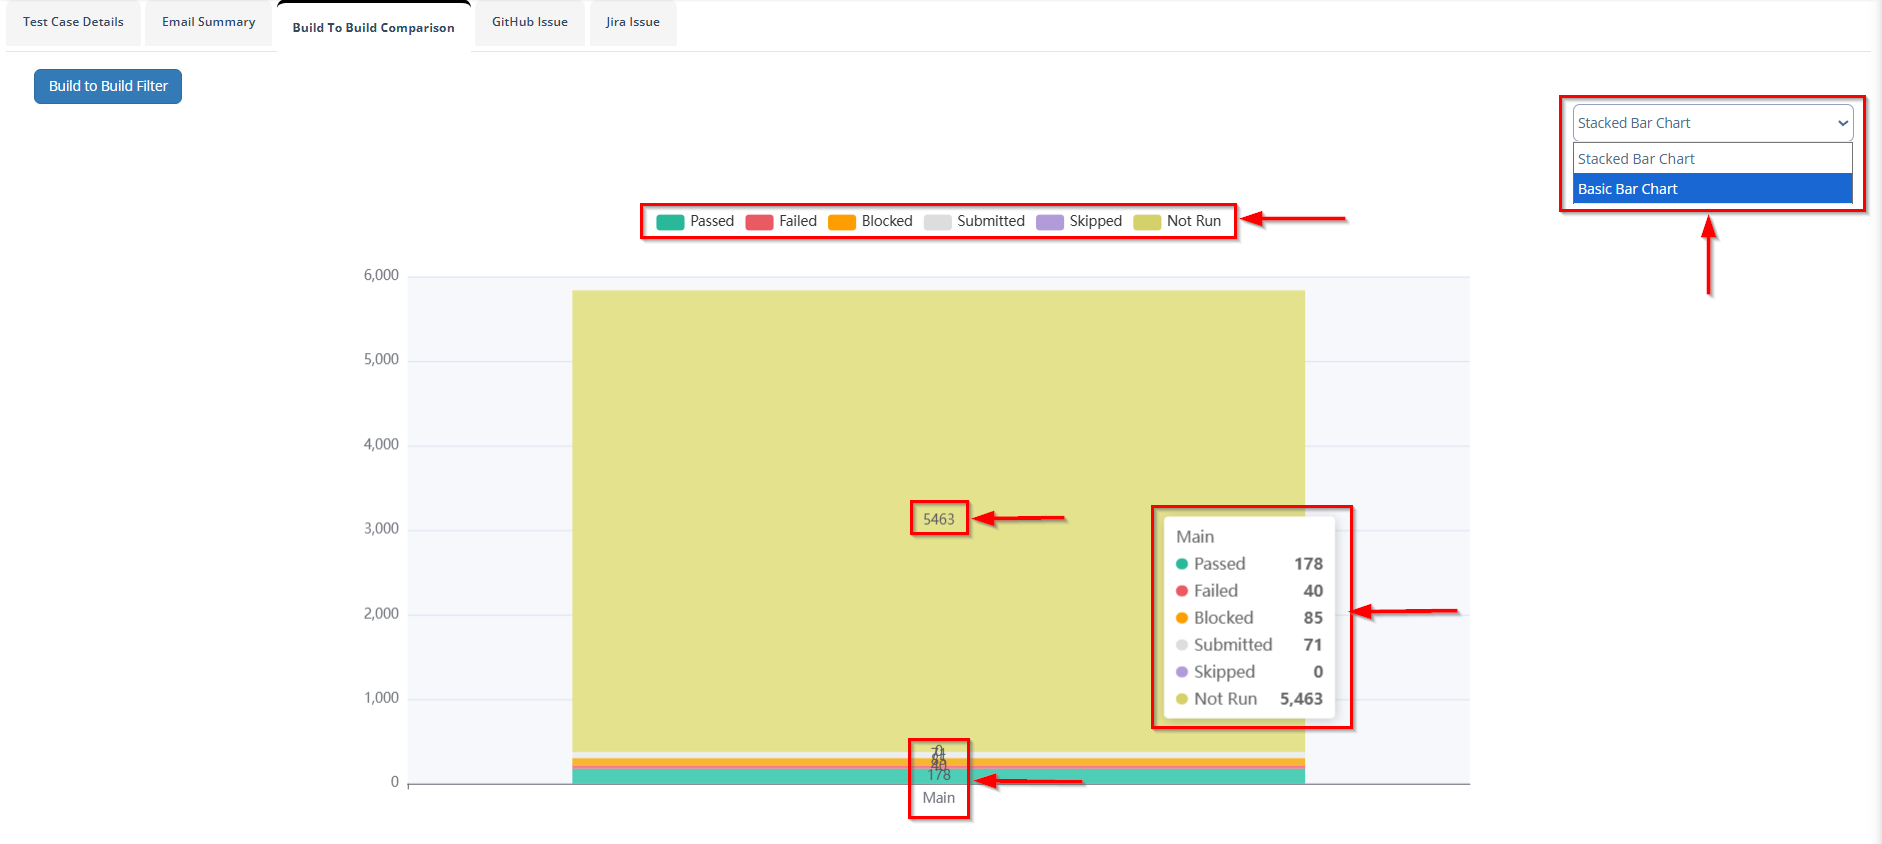Switch to the Email Summary tab
The image size is (1882, 844).
tap(208, 22)
